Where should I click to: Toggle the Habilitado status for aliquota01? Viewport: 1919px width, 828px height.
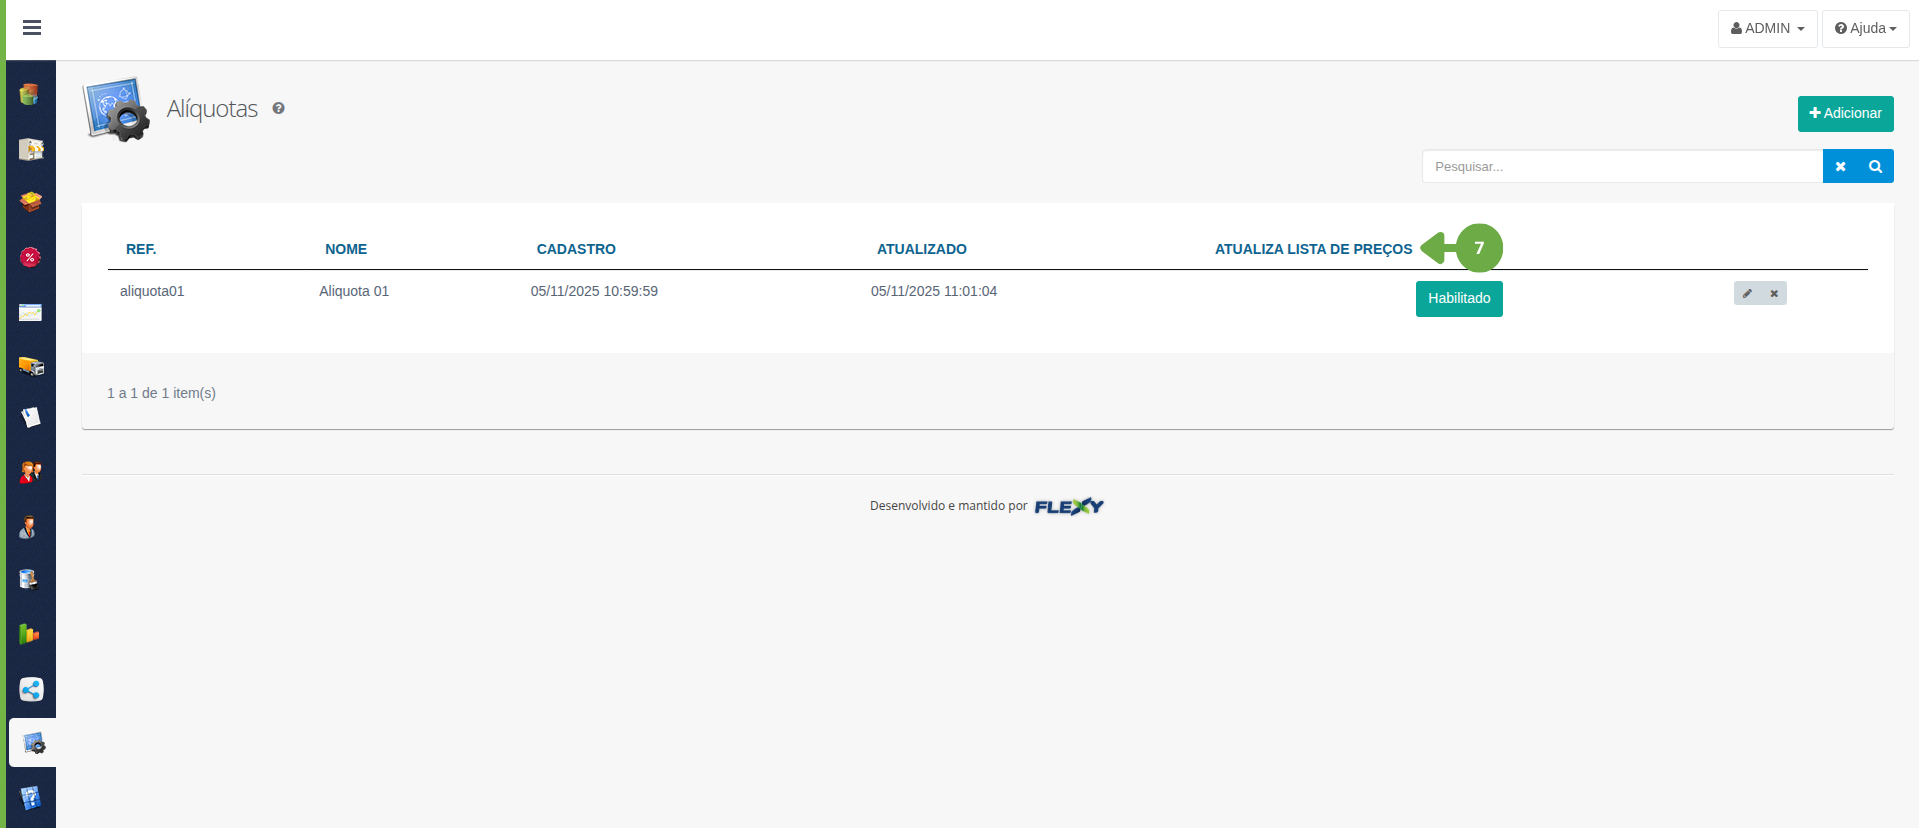[1458, 298]
